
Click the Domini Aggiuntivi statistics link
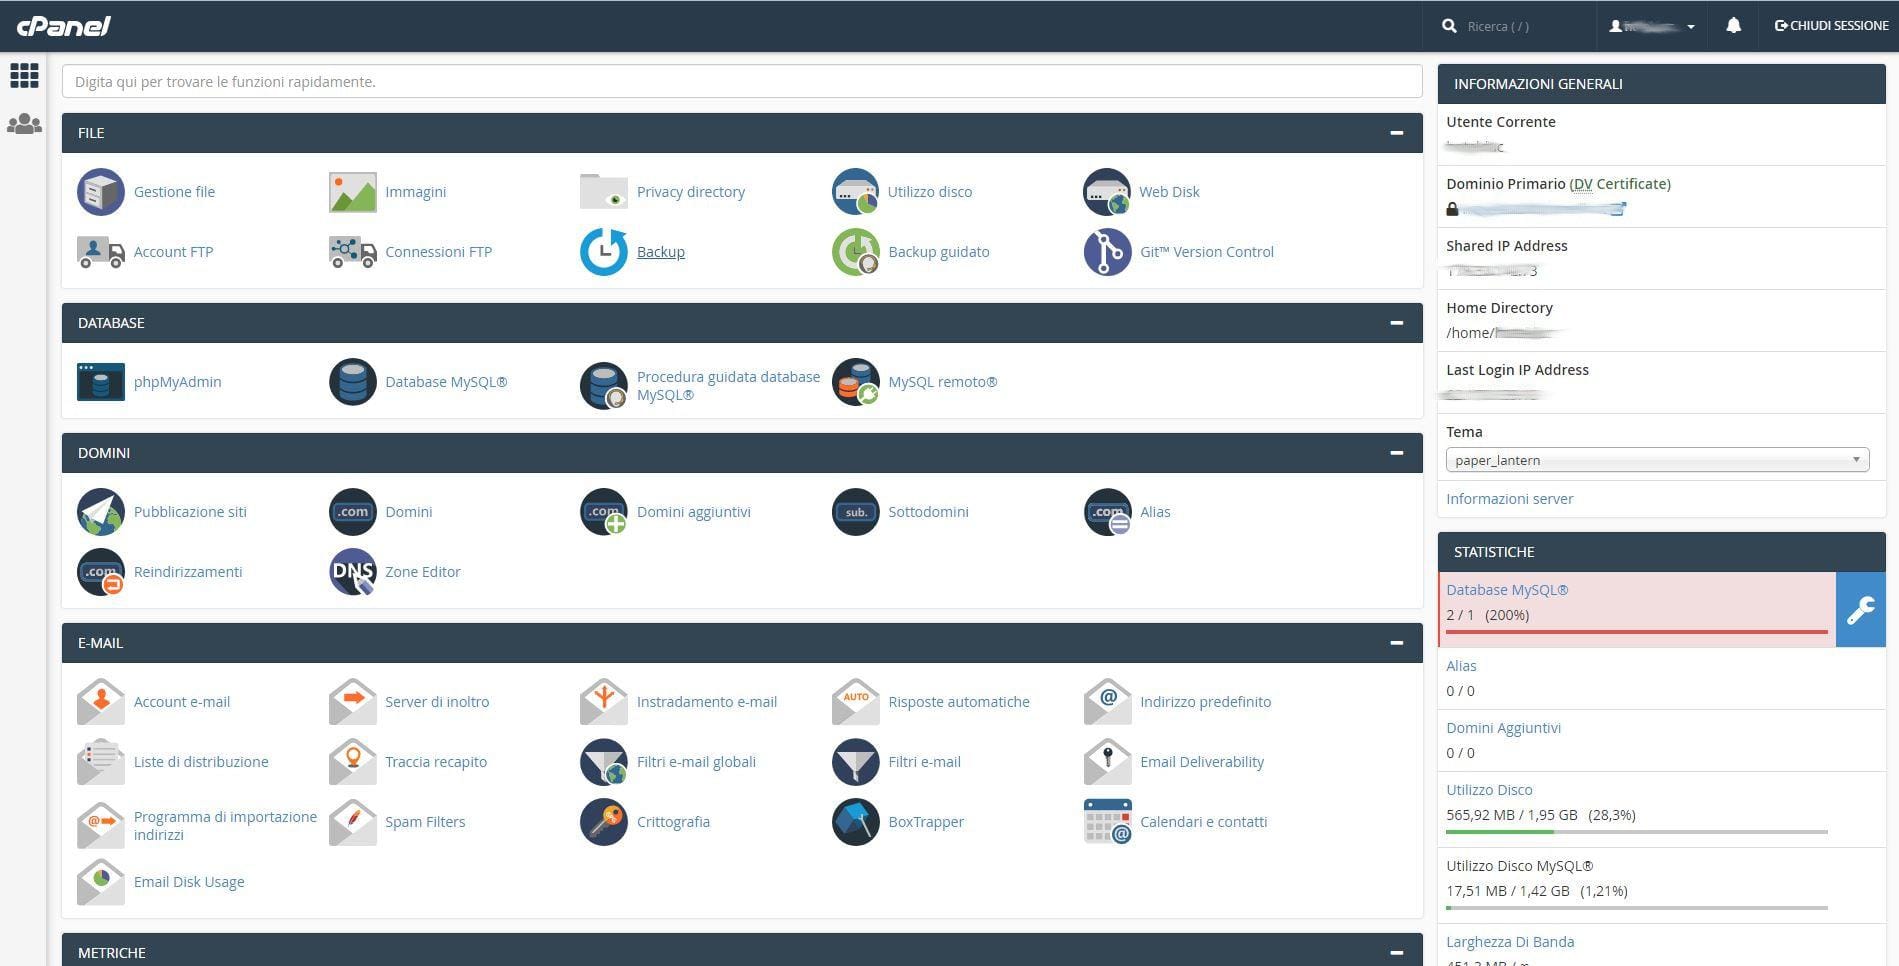[x=1503, y=728]
